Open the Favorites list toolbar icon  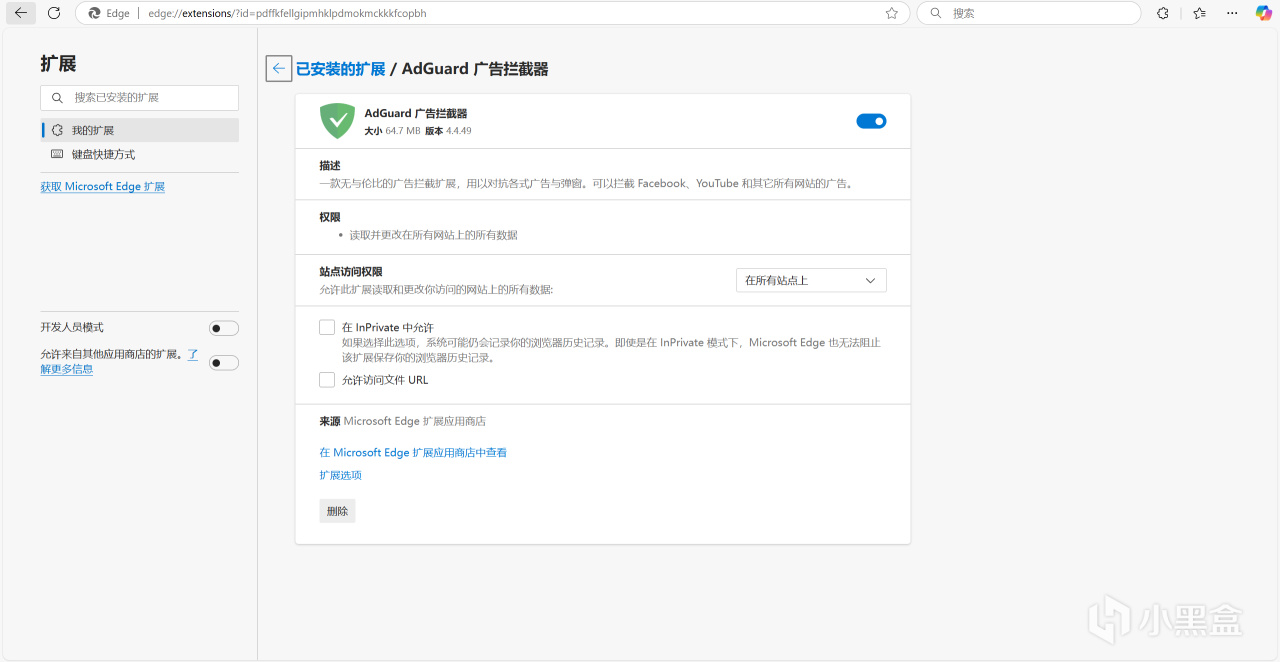1199,13
